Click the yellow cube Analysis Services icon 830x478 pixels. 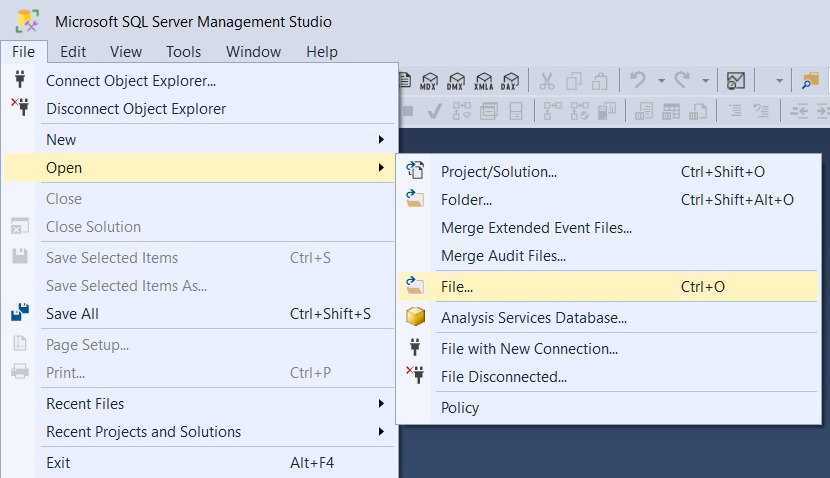[x=416, y=317]
